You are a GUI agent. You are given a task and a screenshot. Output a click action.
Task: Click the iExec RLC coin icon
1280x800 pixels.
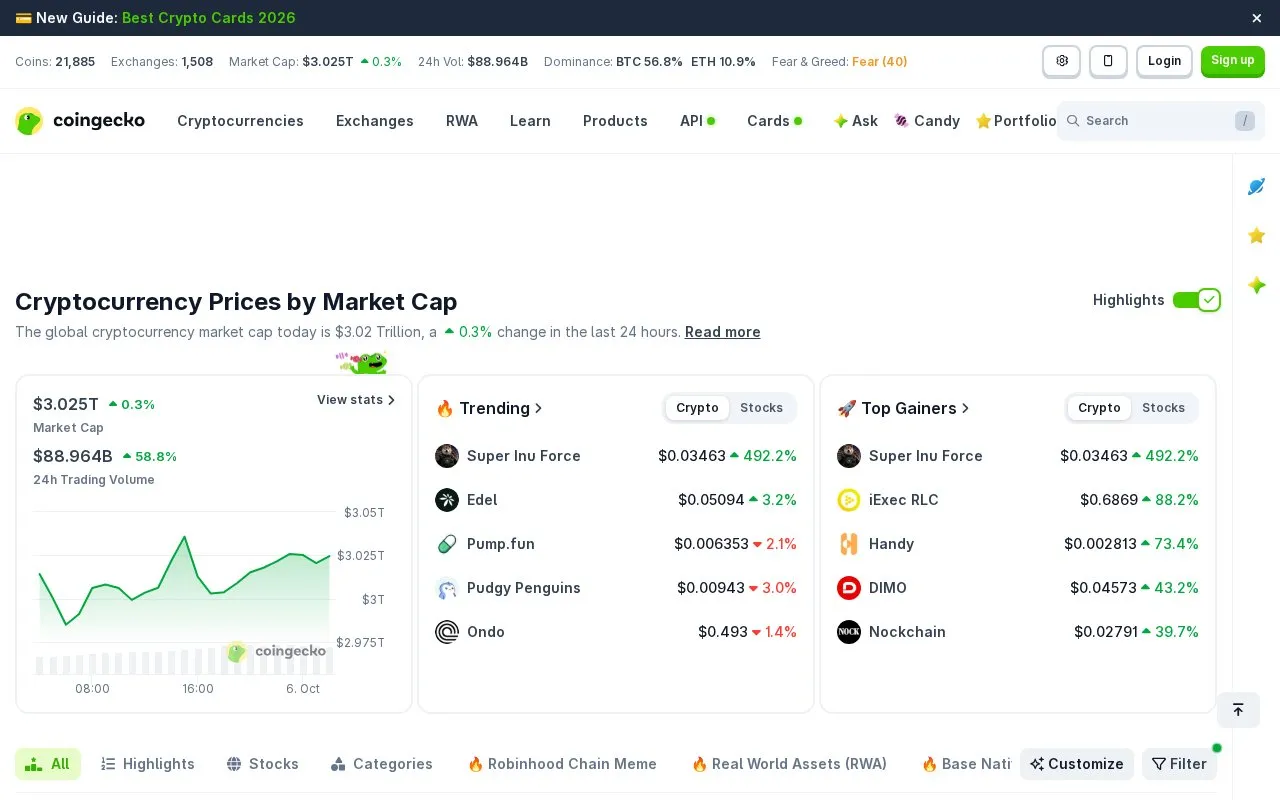(x=849, y=500)
